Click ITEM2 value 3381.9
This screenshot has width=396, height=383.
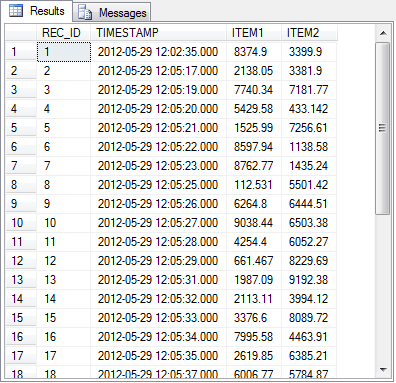pos(305,71)
